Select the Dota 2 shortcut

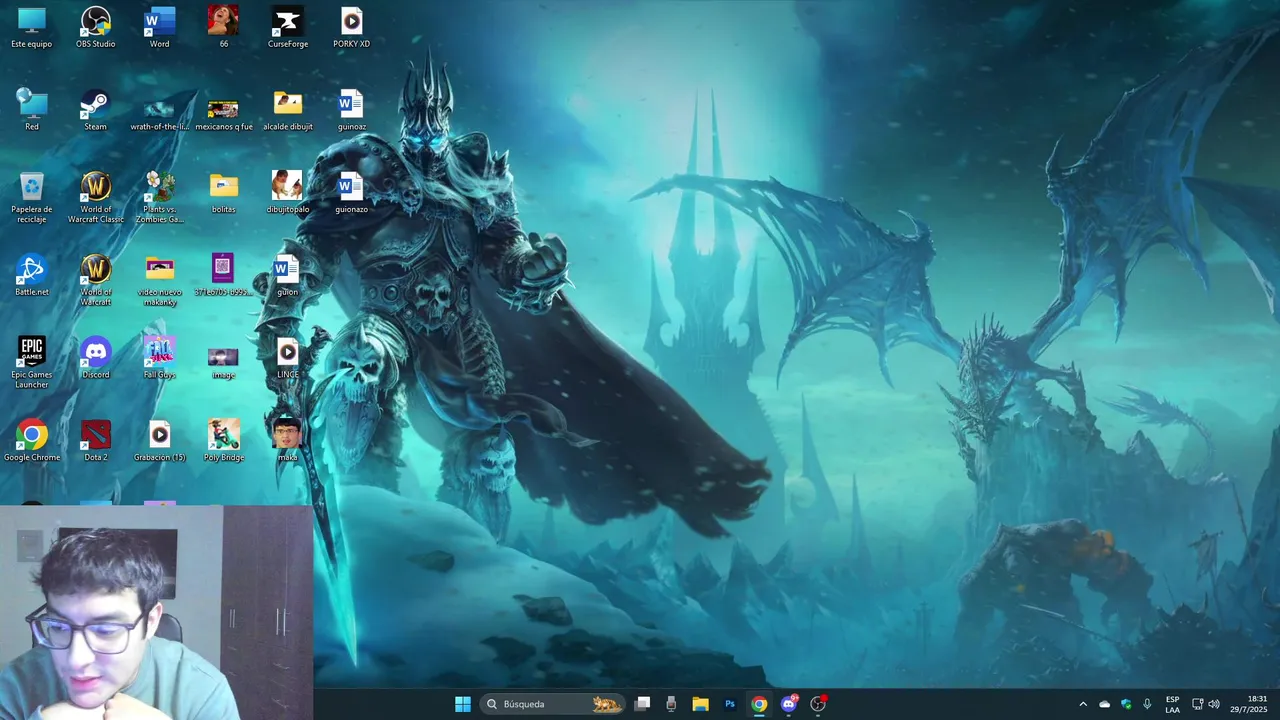pos(96,441)
